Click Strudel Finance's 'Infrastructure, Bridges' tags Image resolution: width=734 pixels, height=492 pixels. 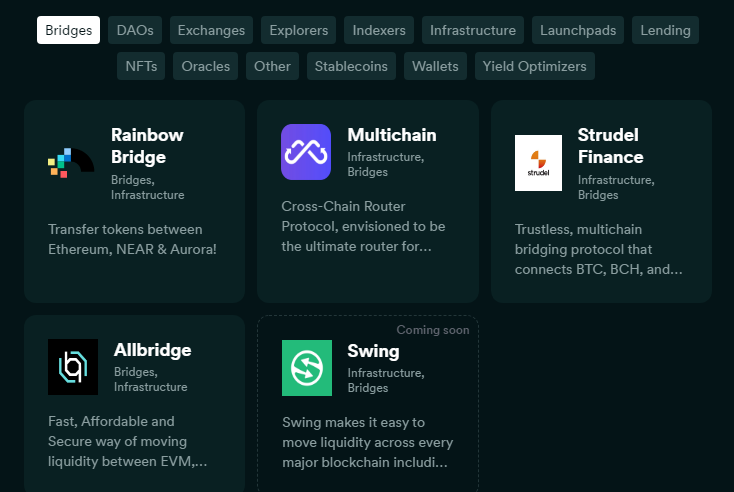click(616, 187)
